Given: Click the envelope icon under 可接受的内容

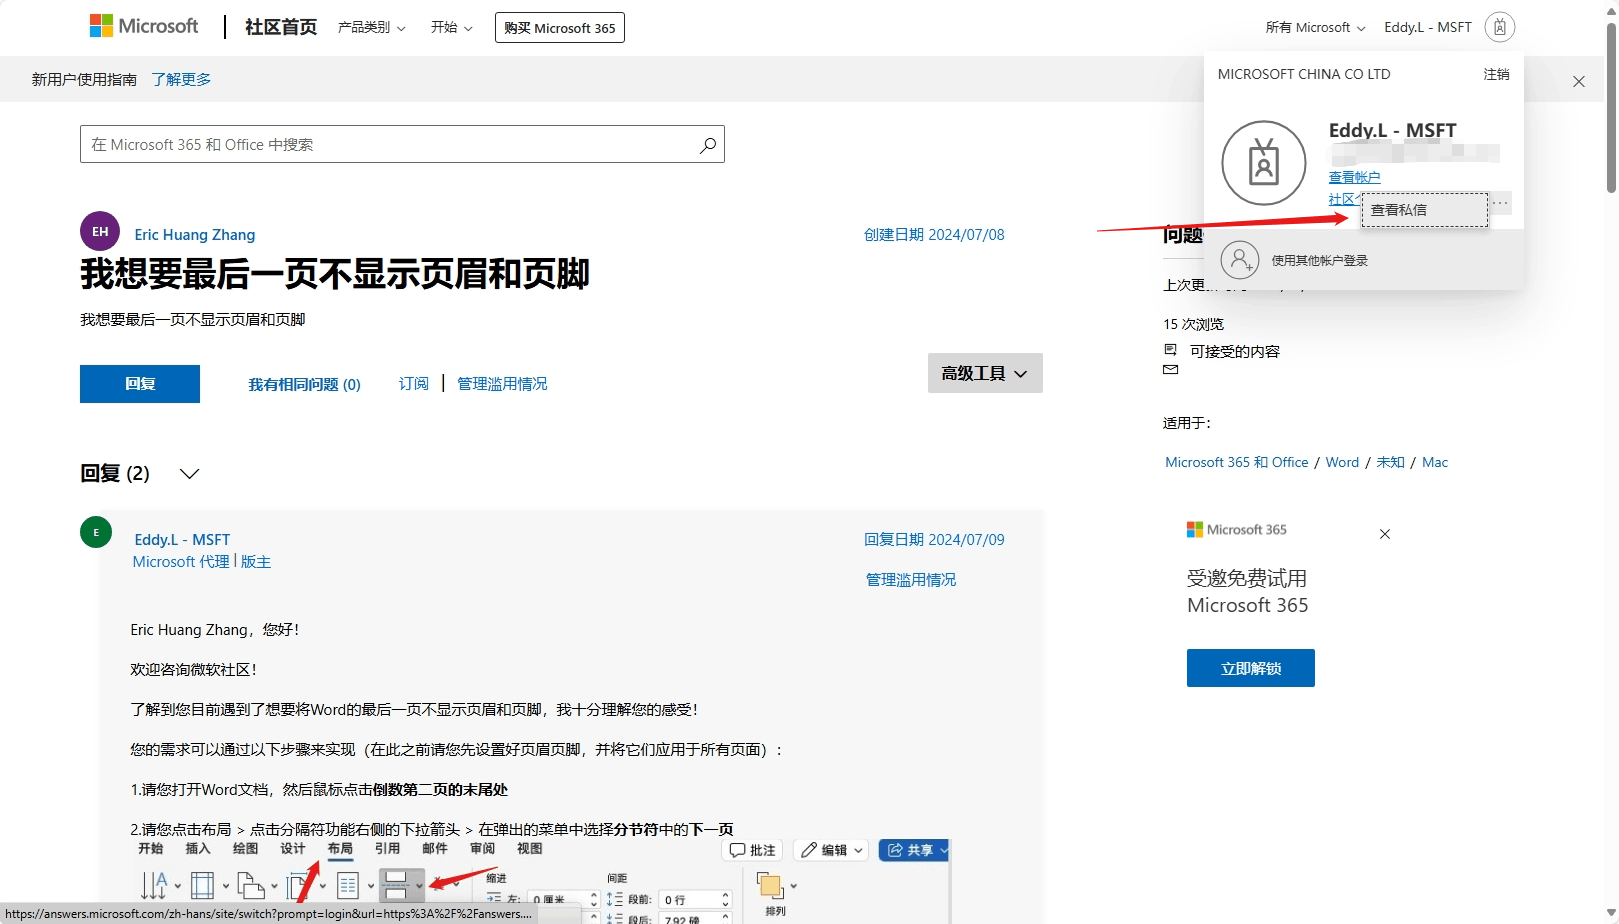Looking at the screenshot, I should click(1170, 370).
